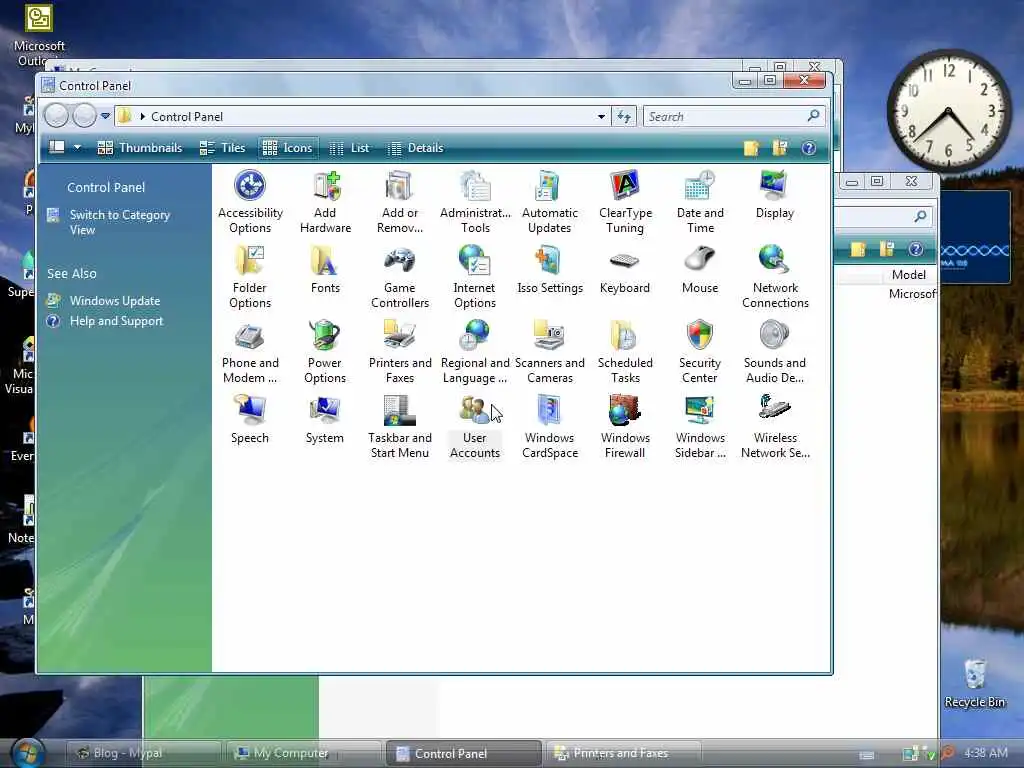
Task: Expand the address bar dropdown
Action: click(x=601, y=117)
